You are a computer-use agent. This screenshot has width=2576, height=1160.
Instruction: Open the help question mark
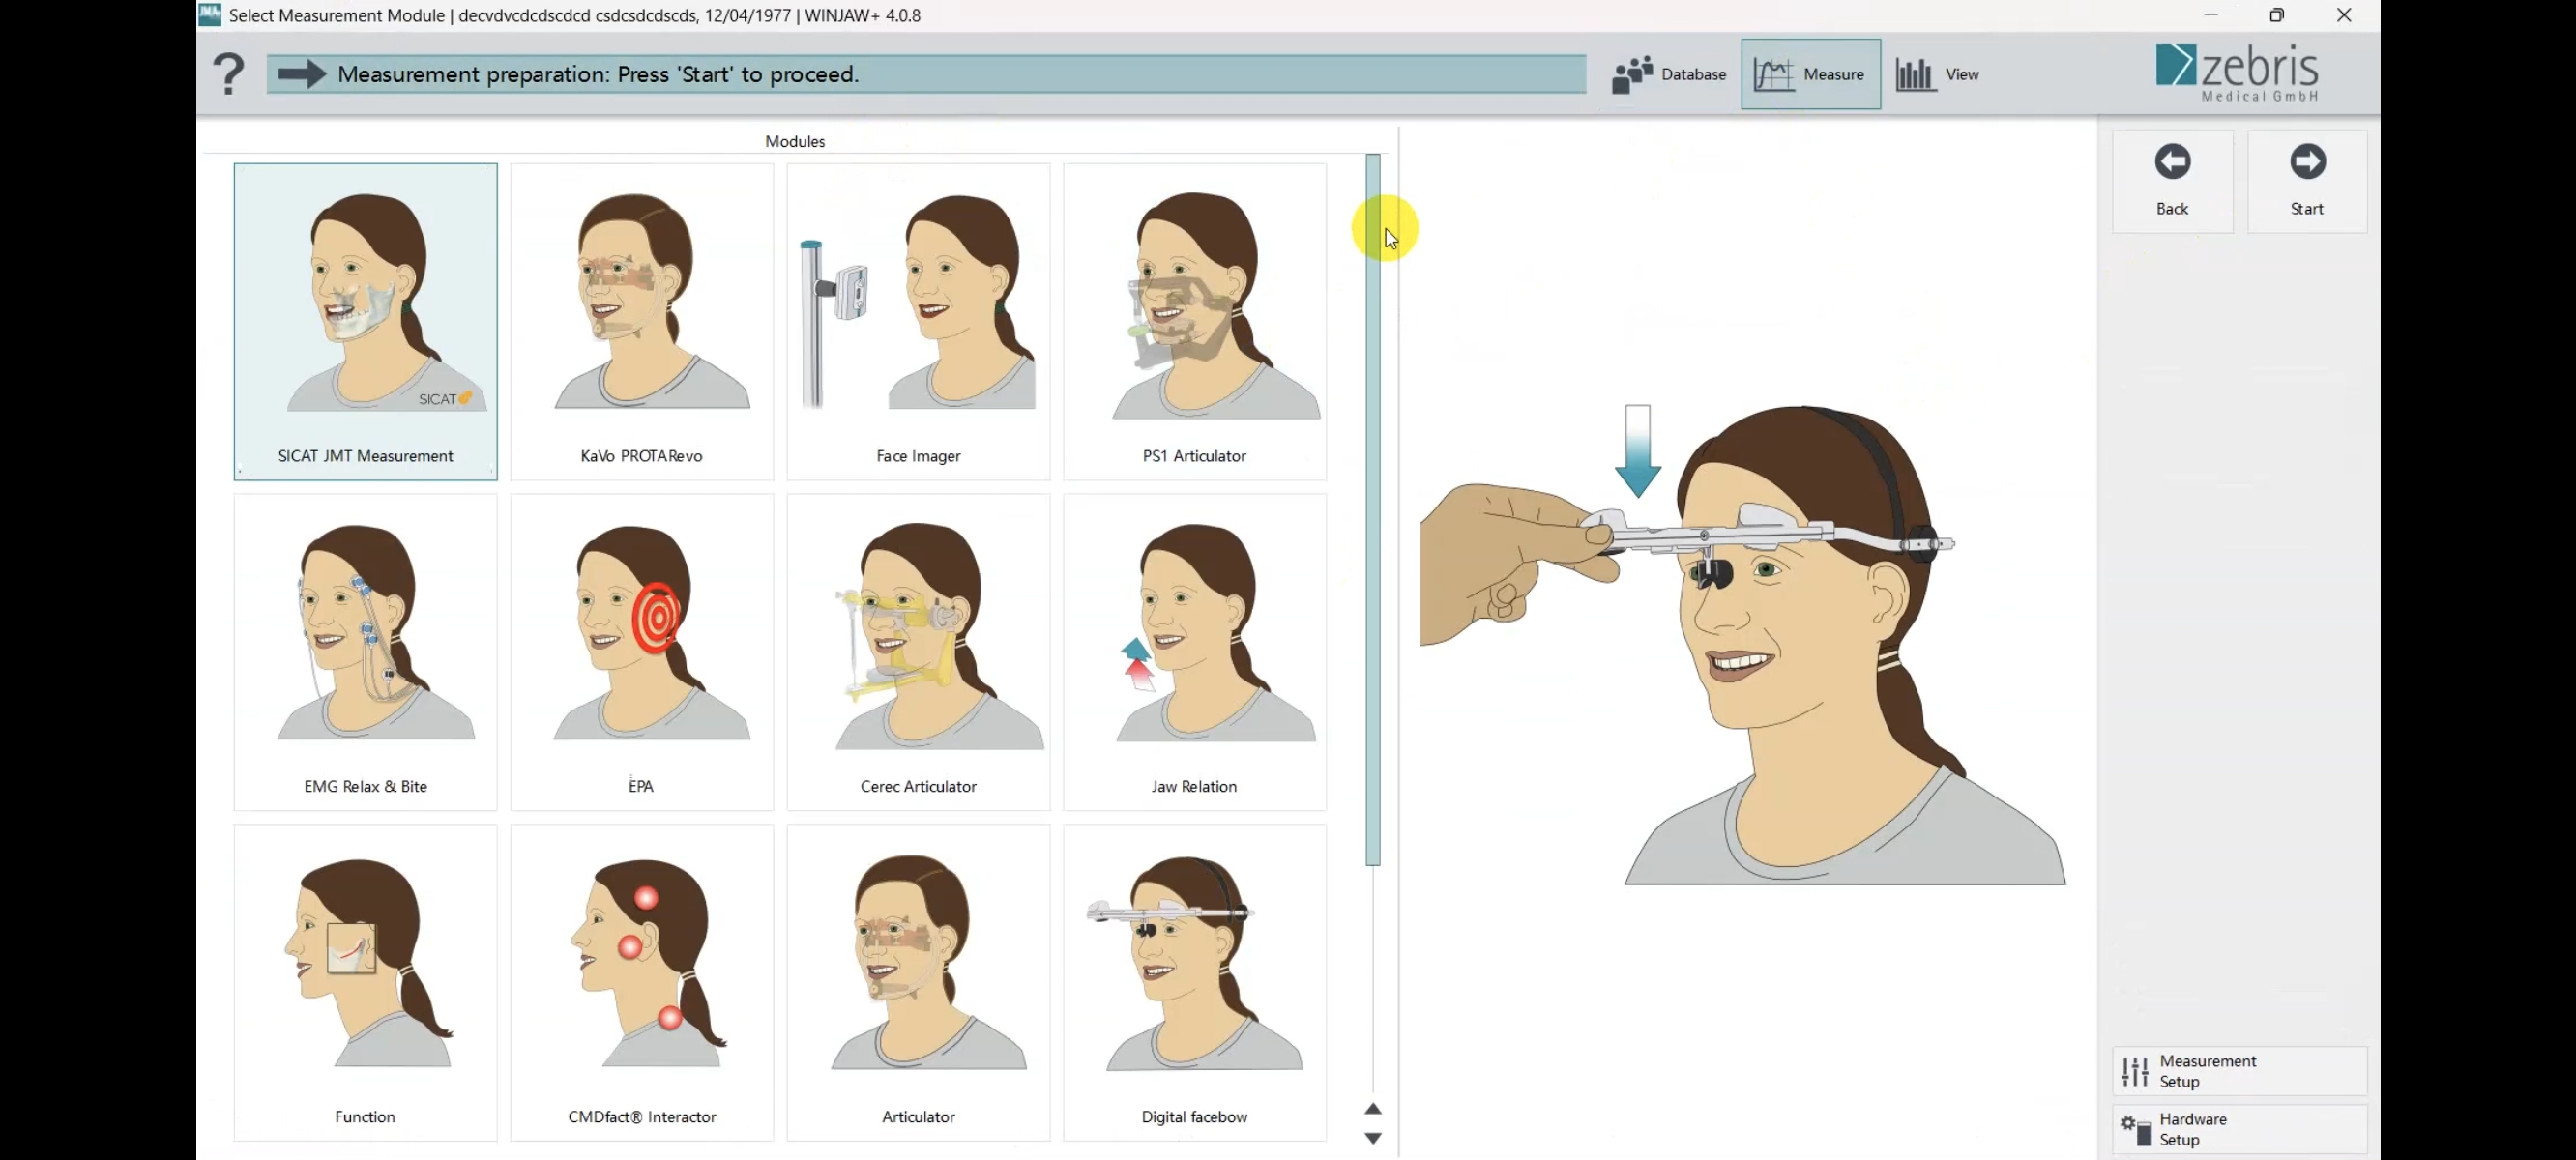[x=228, y=74]
